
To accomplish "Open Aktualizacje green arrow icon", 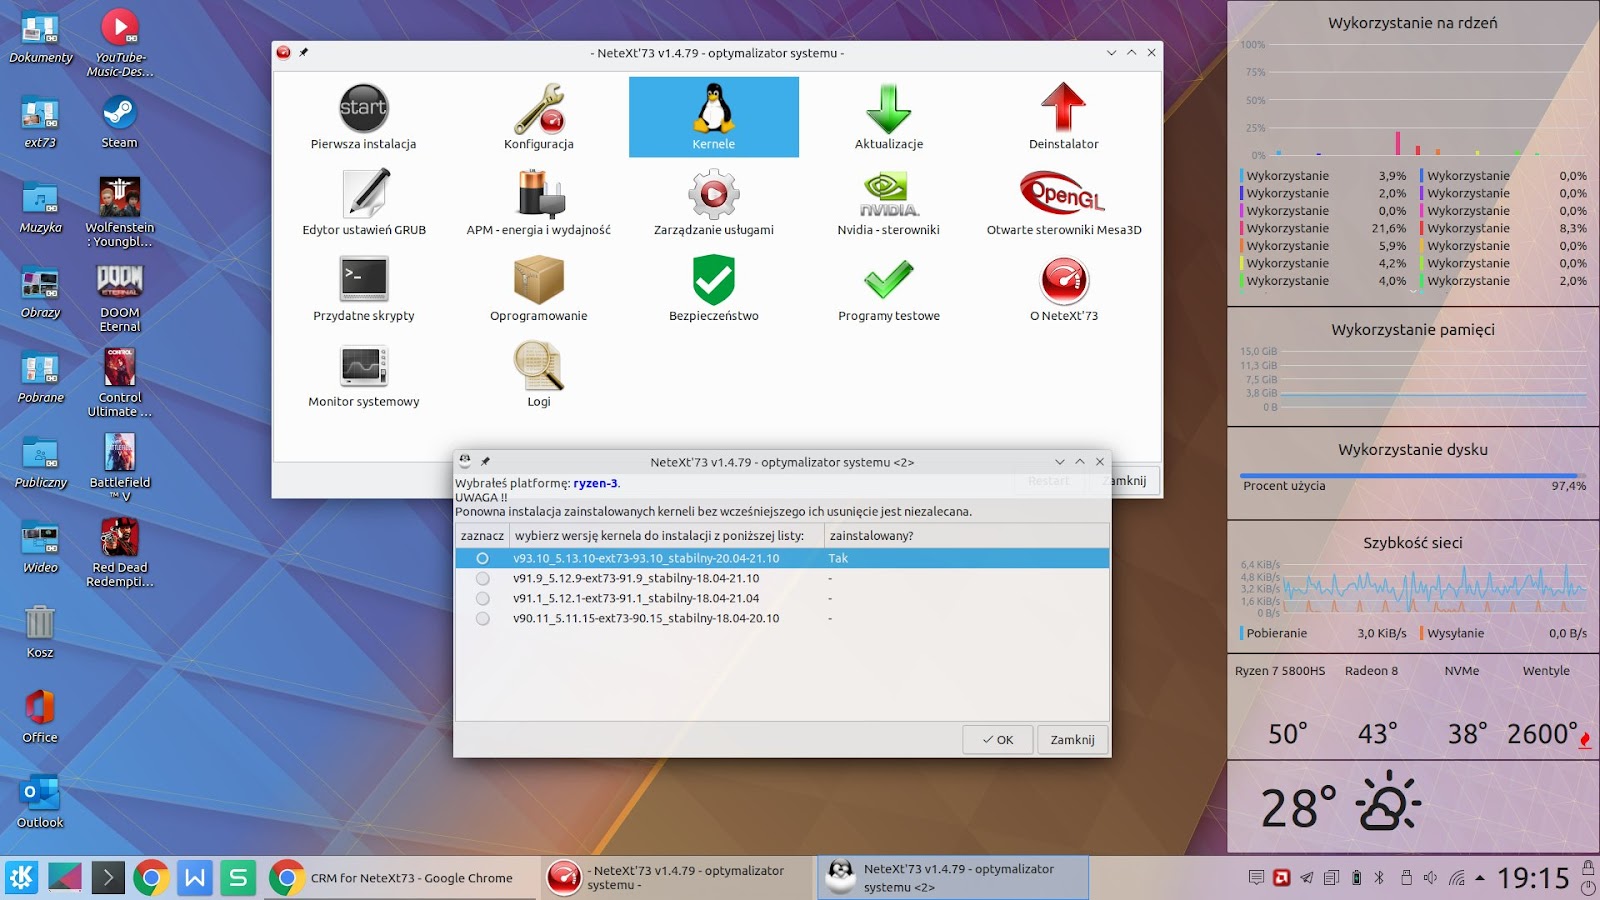I will (x=889, y=117).
